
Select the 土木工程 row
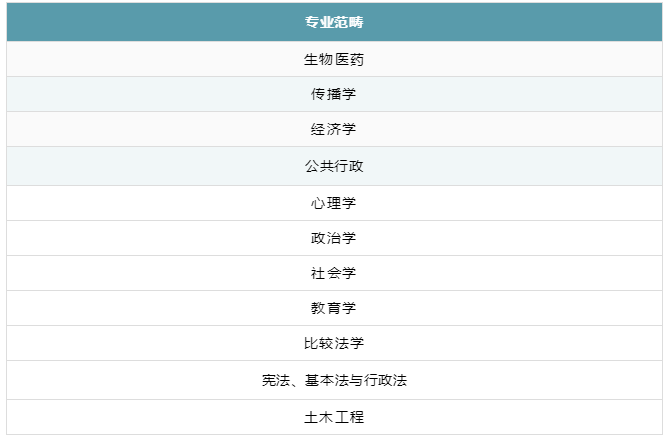pyautogui.click(x=333, y=417)
